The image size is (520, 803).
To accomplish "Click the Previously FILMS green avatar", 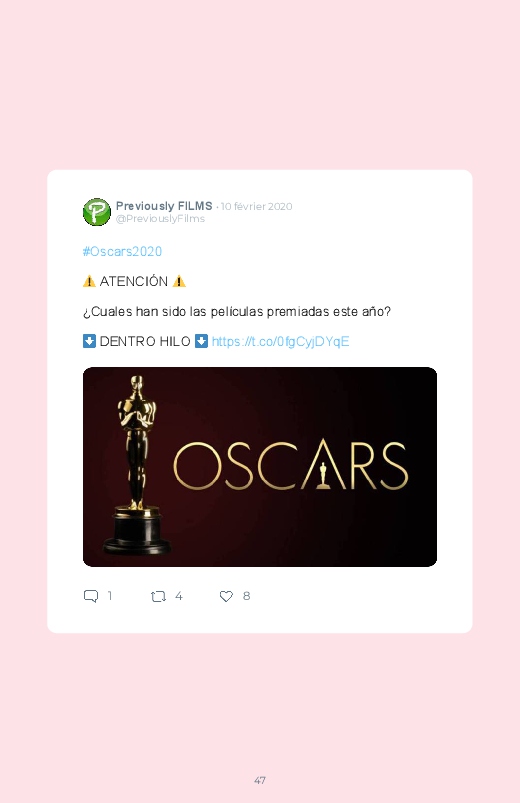I will 97,212.
